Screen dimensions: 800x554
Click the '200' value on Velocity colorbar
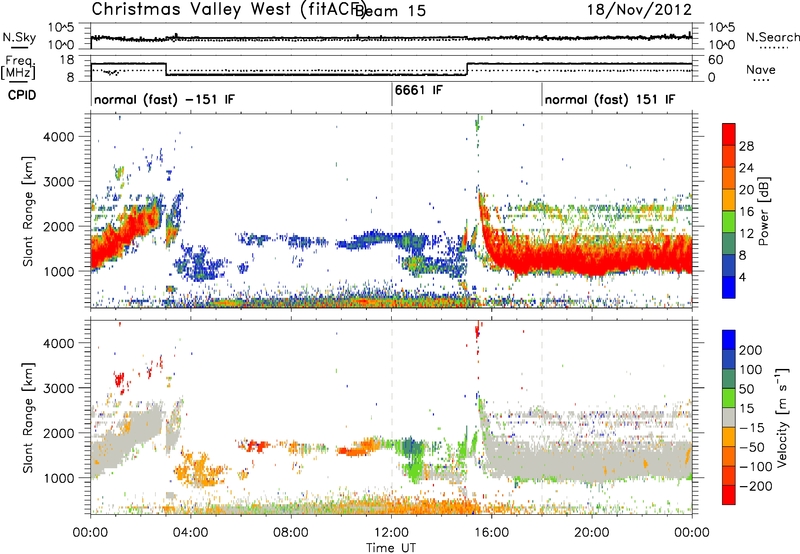(751, 350)
